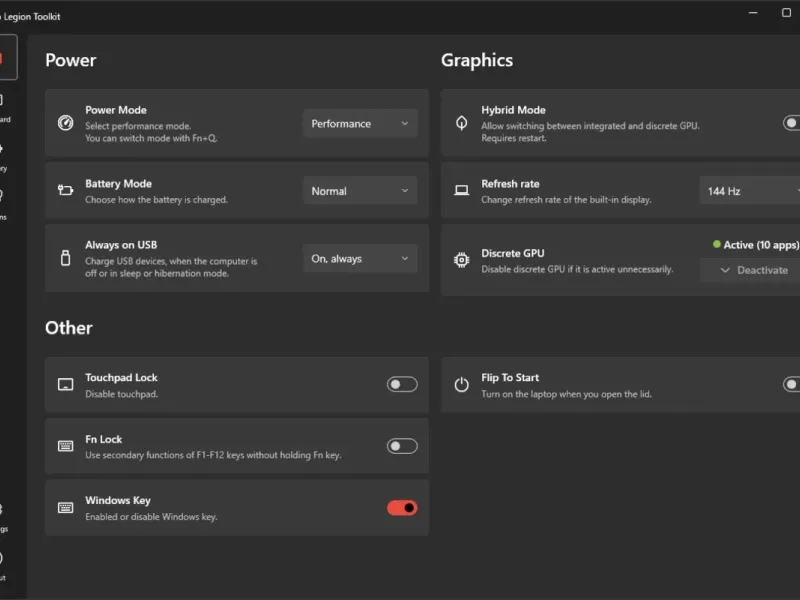Click the Fn Lock keyboard icon

pos(66,446)
